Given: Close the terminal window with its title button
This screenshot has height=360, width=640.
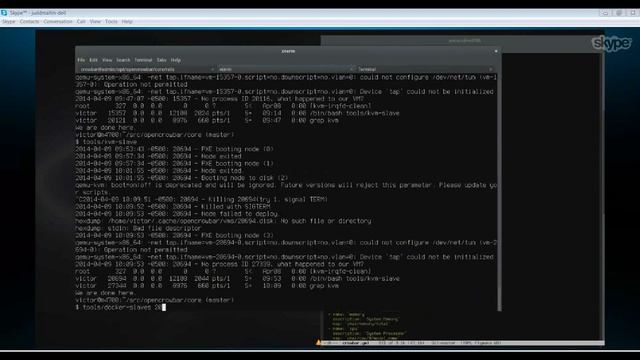Looking at the screenshot, I should (x=496, y=51).
